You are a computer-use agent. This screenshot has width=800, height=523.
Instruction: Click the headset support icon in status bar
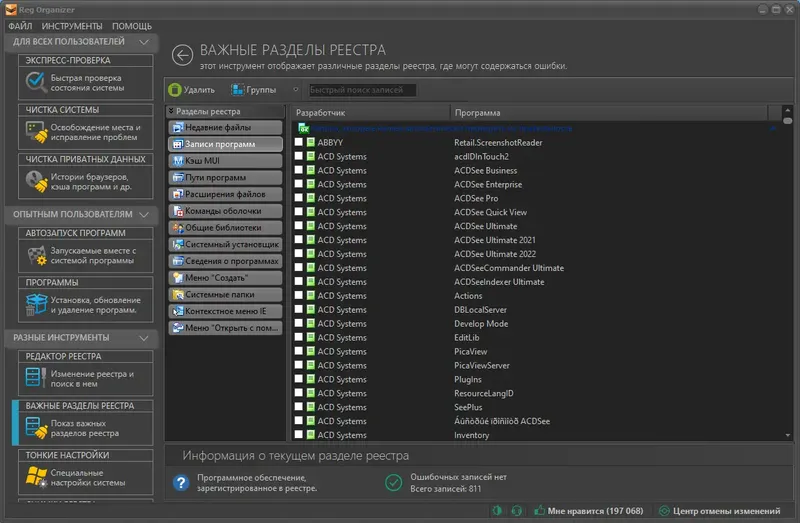coord(516,510)
